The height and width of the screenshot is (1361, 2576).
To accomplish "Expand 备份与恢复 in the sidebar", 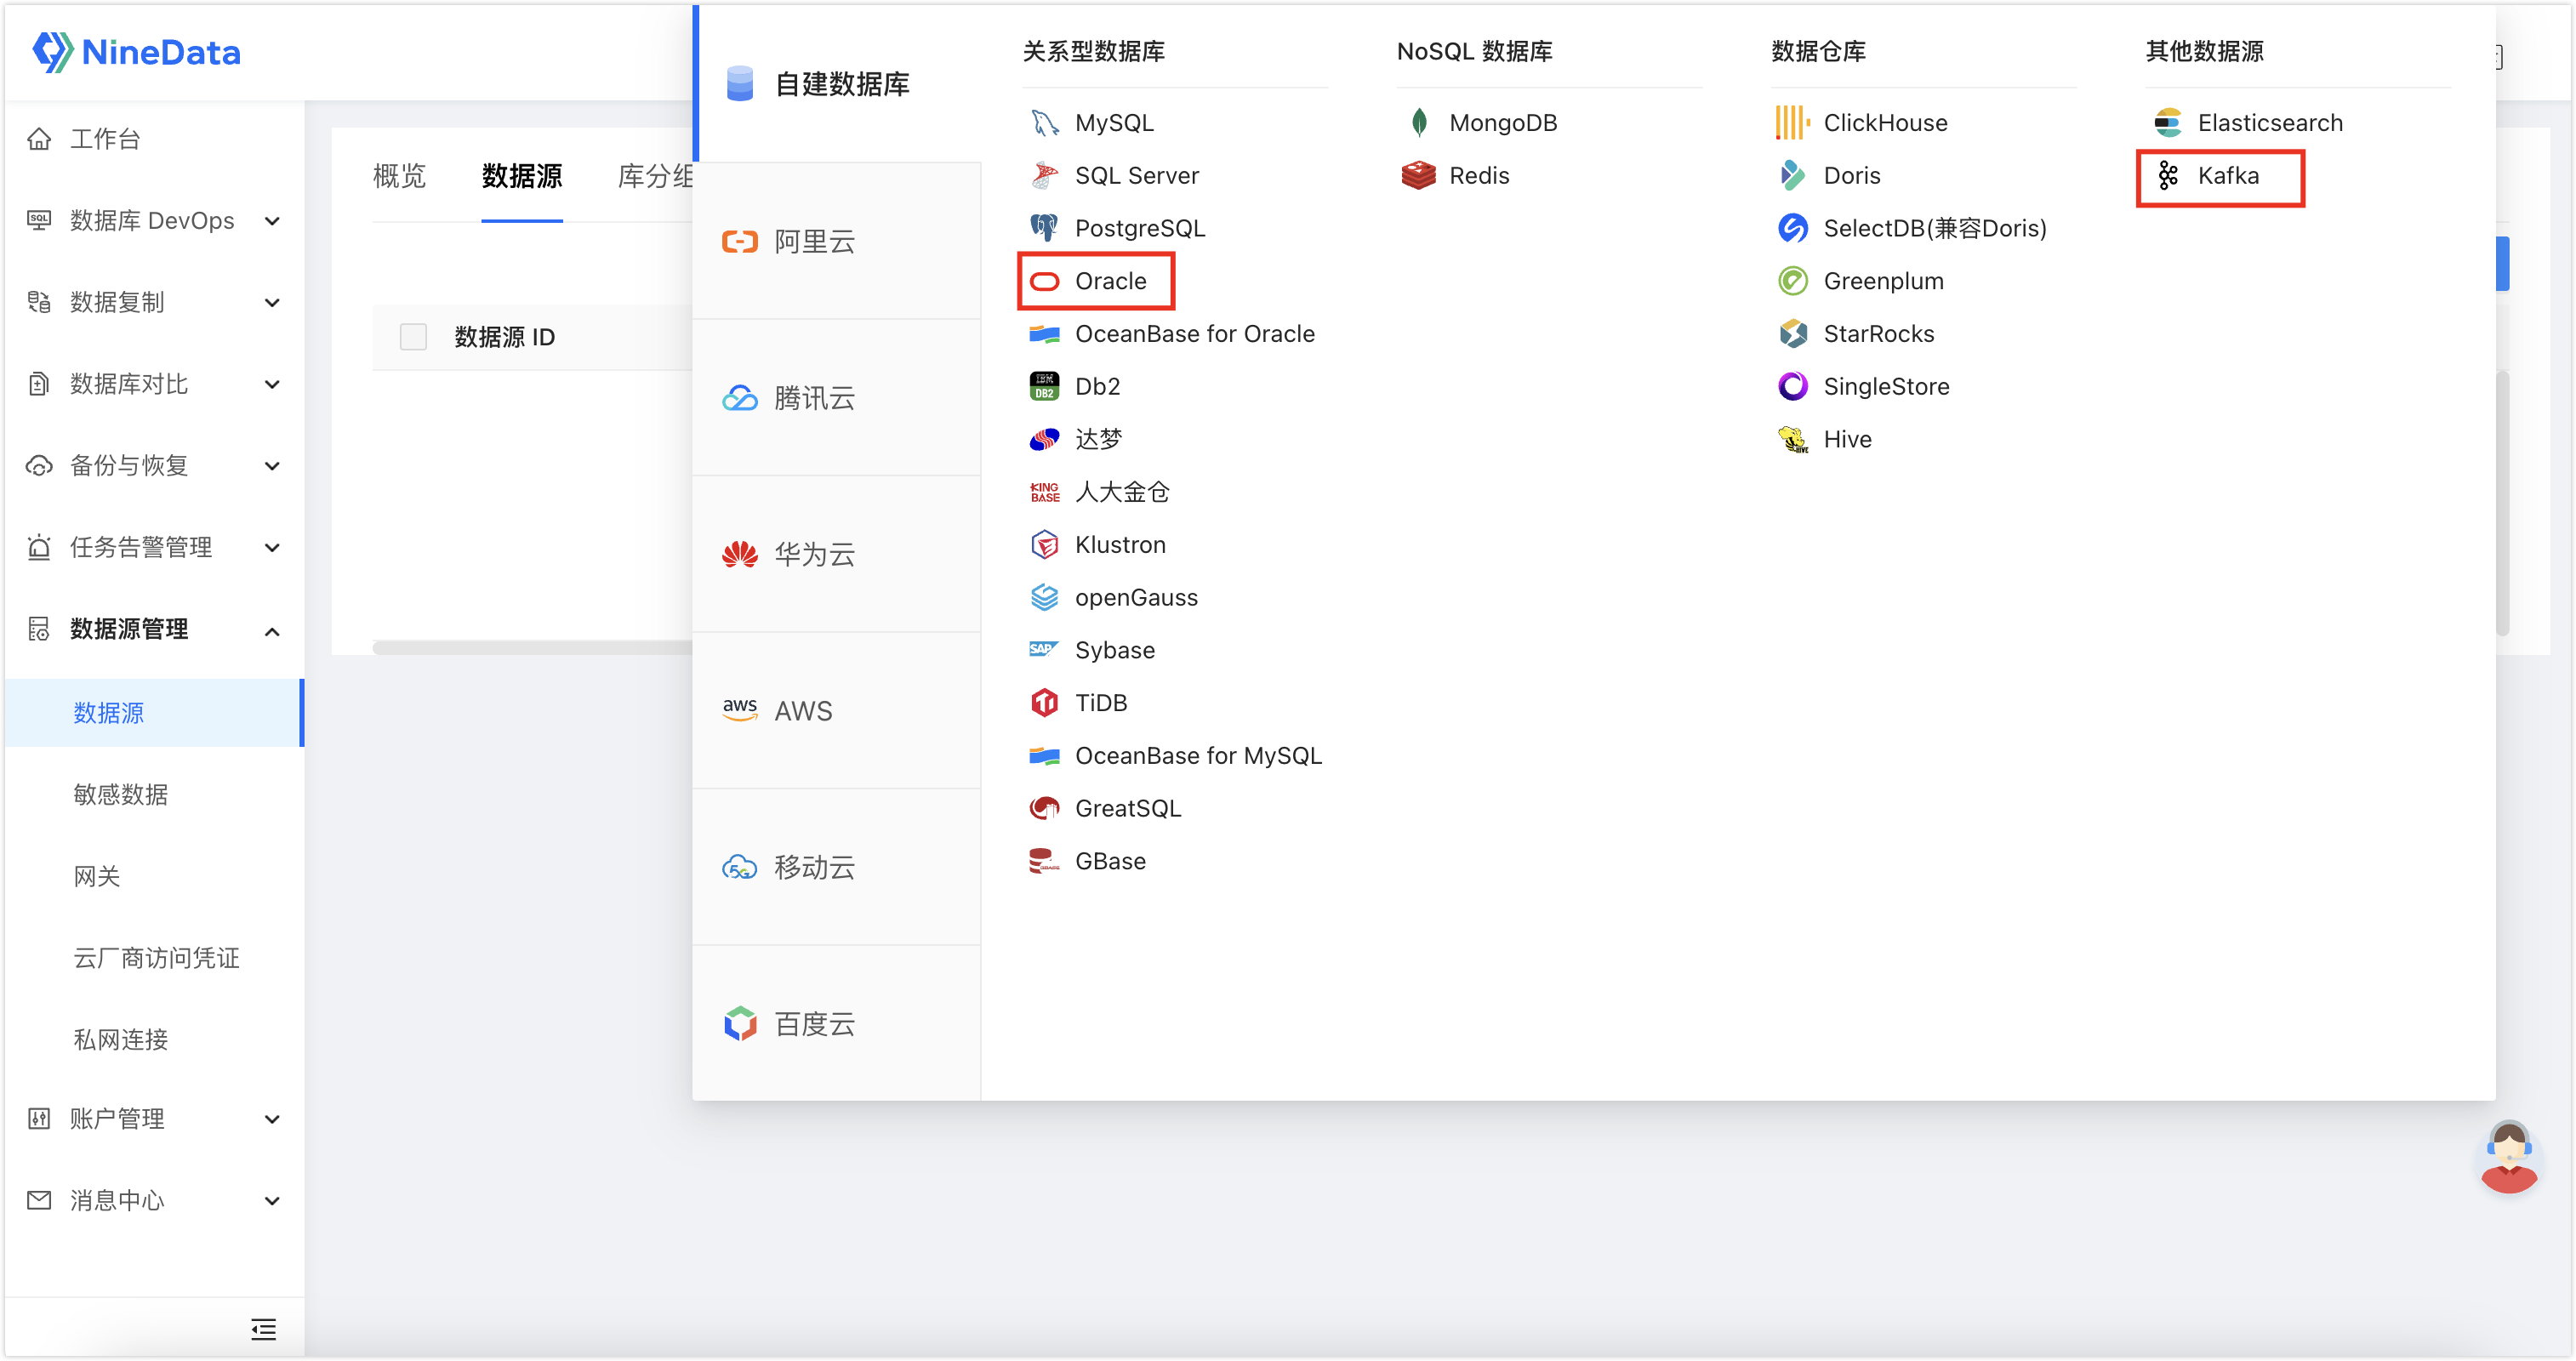I will (154, 466).
